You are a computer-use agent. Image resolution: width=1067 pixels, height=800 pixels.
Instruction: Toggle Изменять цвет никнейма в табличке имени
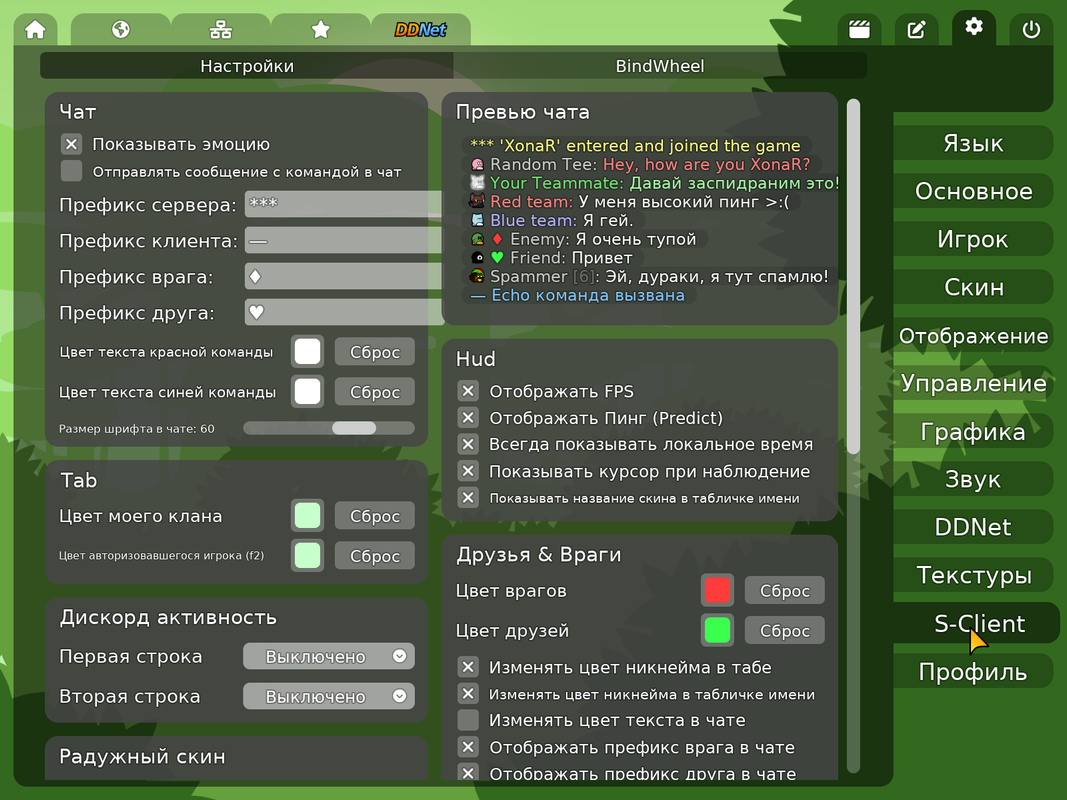[468, 694]
